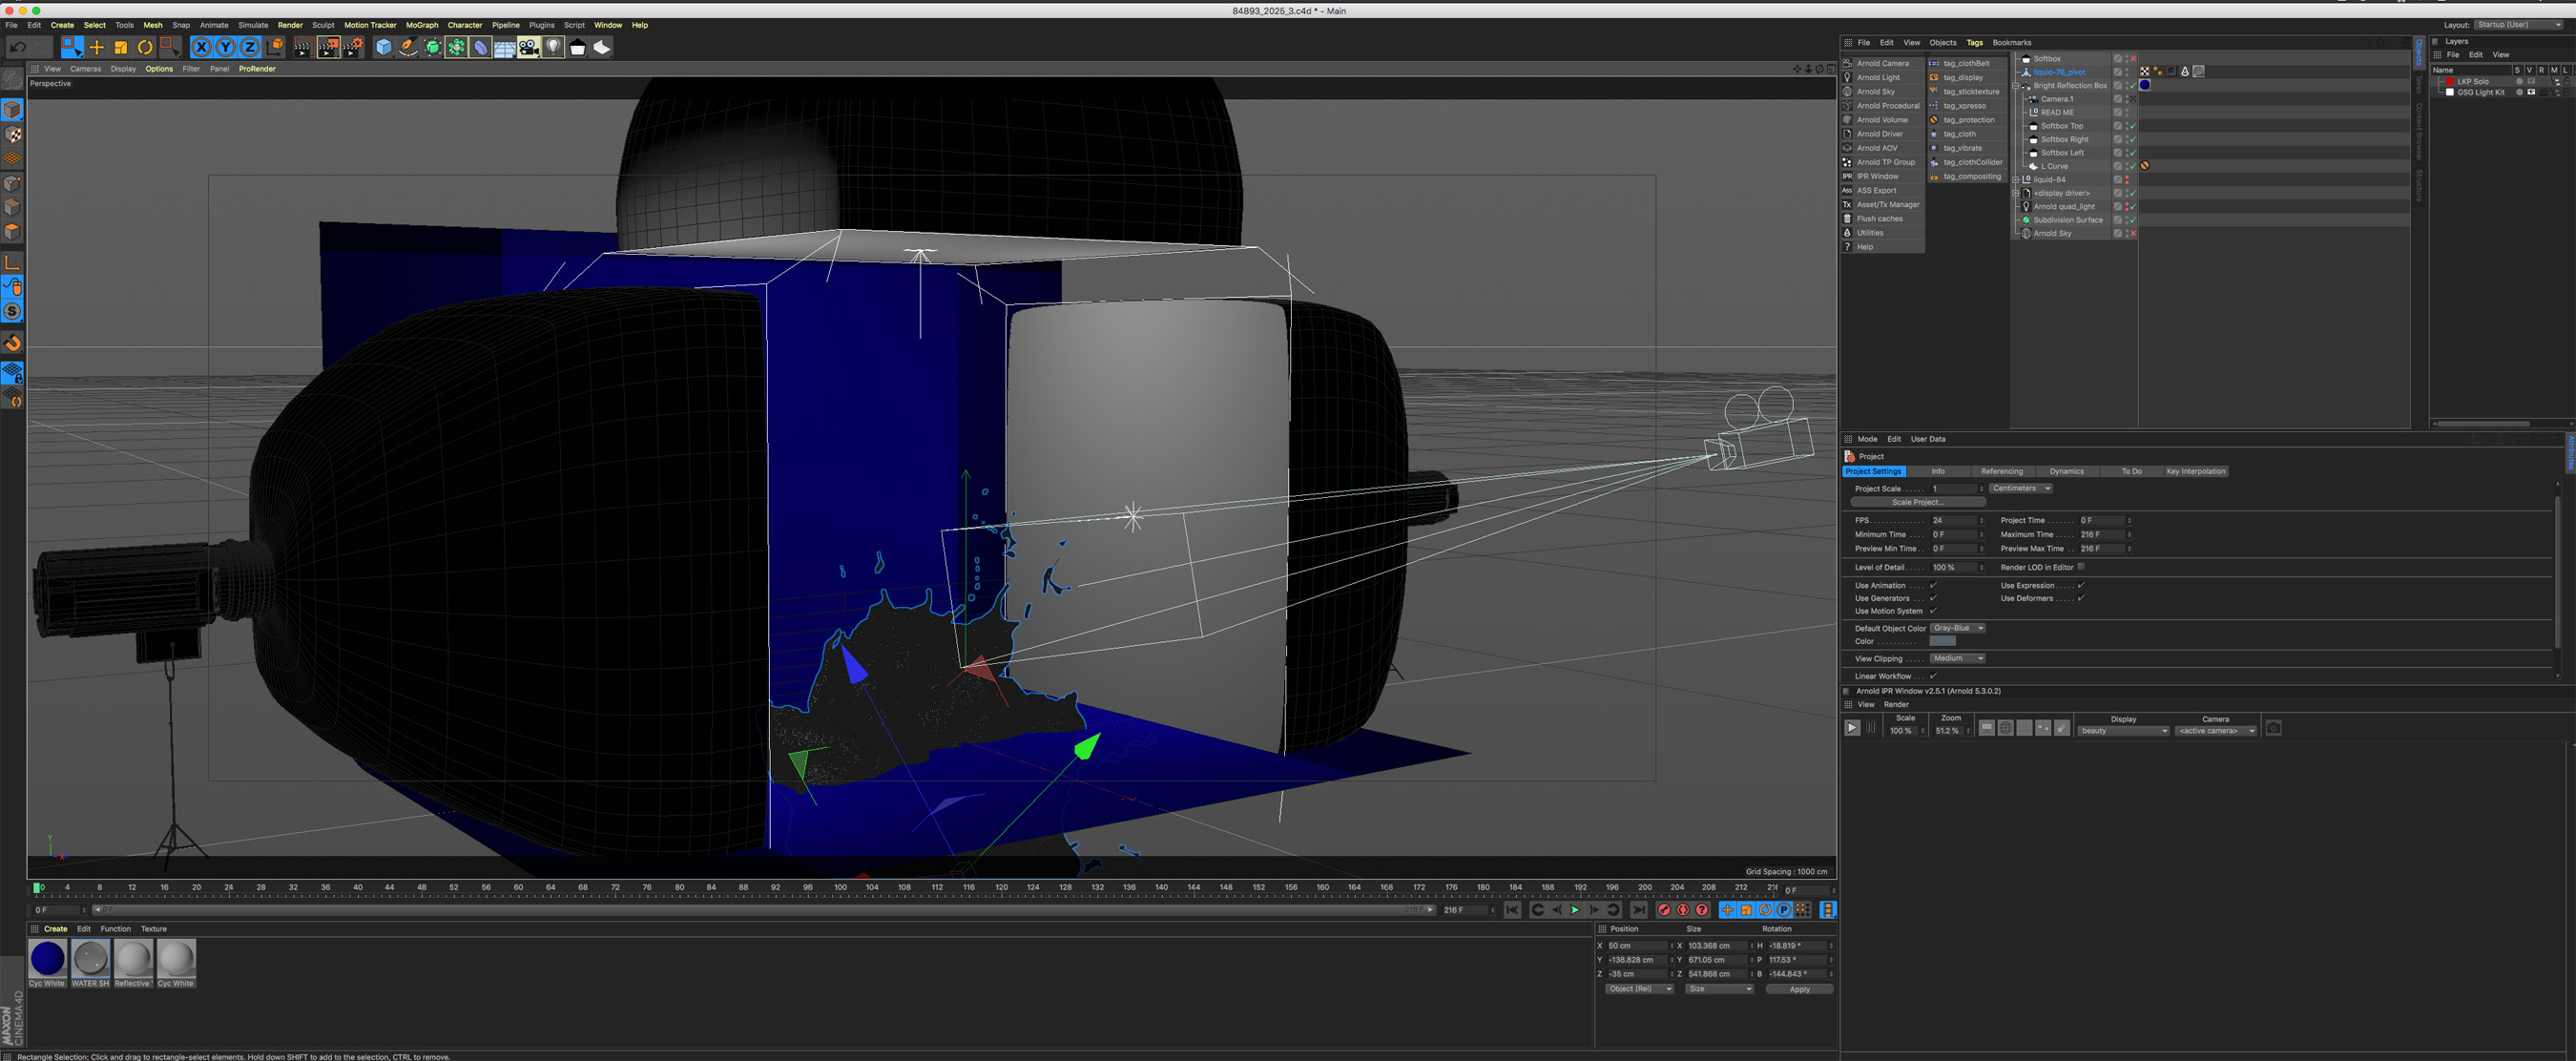Open Default Object Color Gray-Blue dropdown
The image size is (2576, 1061).
click(x=1957, y=628)
